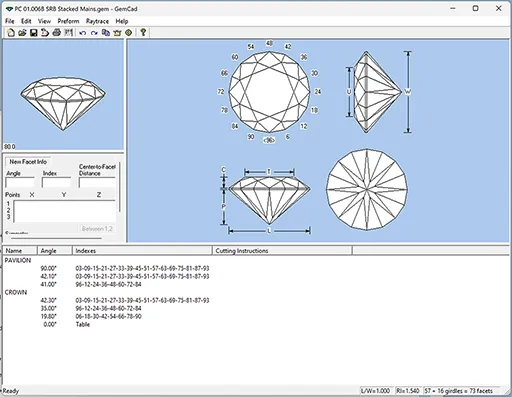
Task: Select the PAVILION section label
Action: click(x=18, y=260)
